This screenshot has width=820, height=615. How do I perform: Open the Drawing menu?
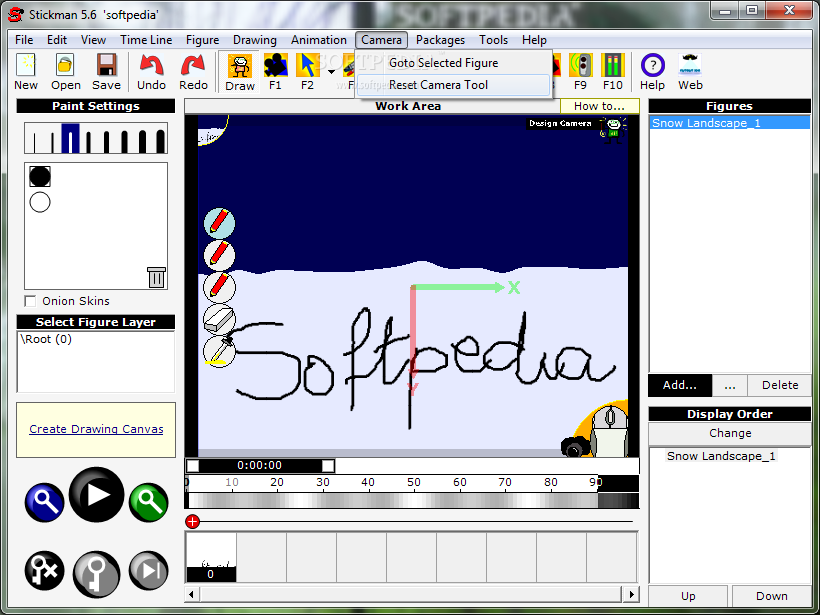[x=255, y=40]
